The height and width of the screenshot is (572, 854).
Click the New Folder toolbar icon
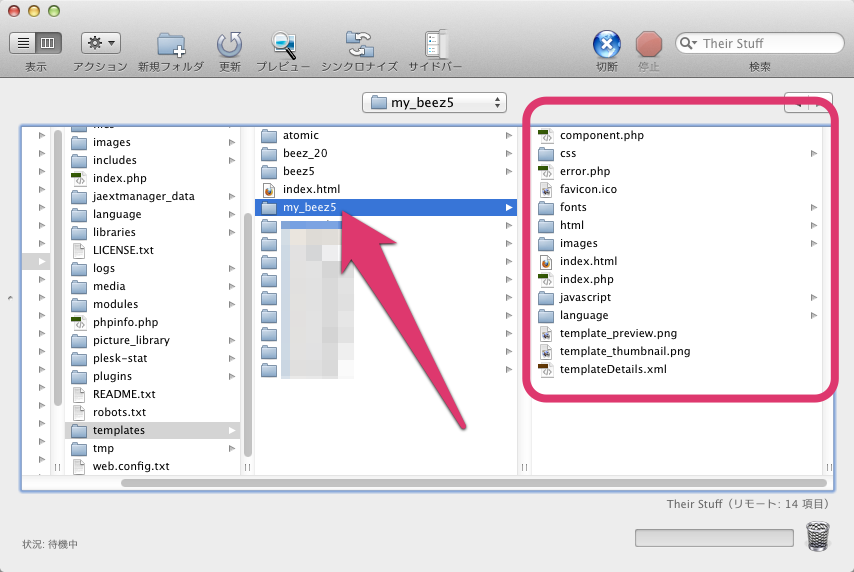[171, 44]
